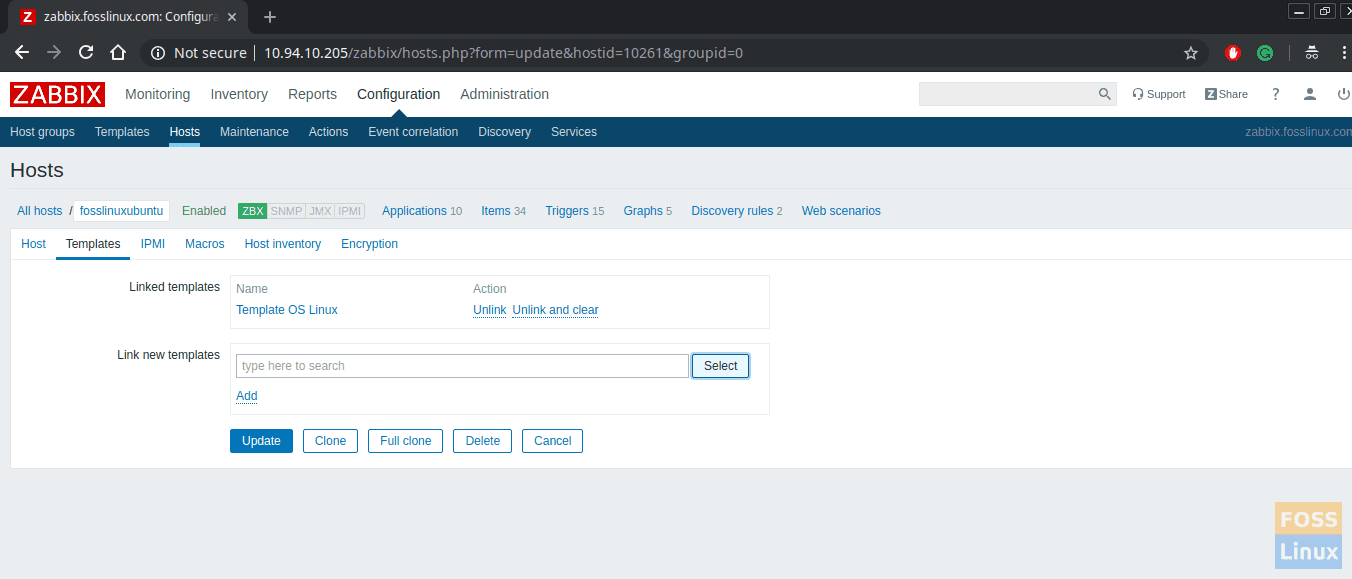Click the browser forward arrow
The image size is (1352, 579).
pyautogui.click(x=54, y=53)
